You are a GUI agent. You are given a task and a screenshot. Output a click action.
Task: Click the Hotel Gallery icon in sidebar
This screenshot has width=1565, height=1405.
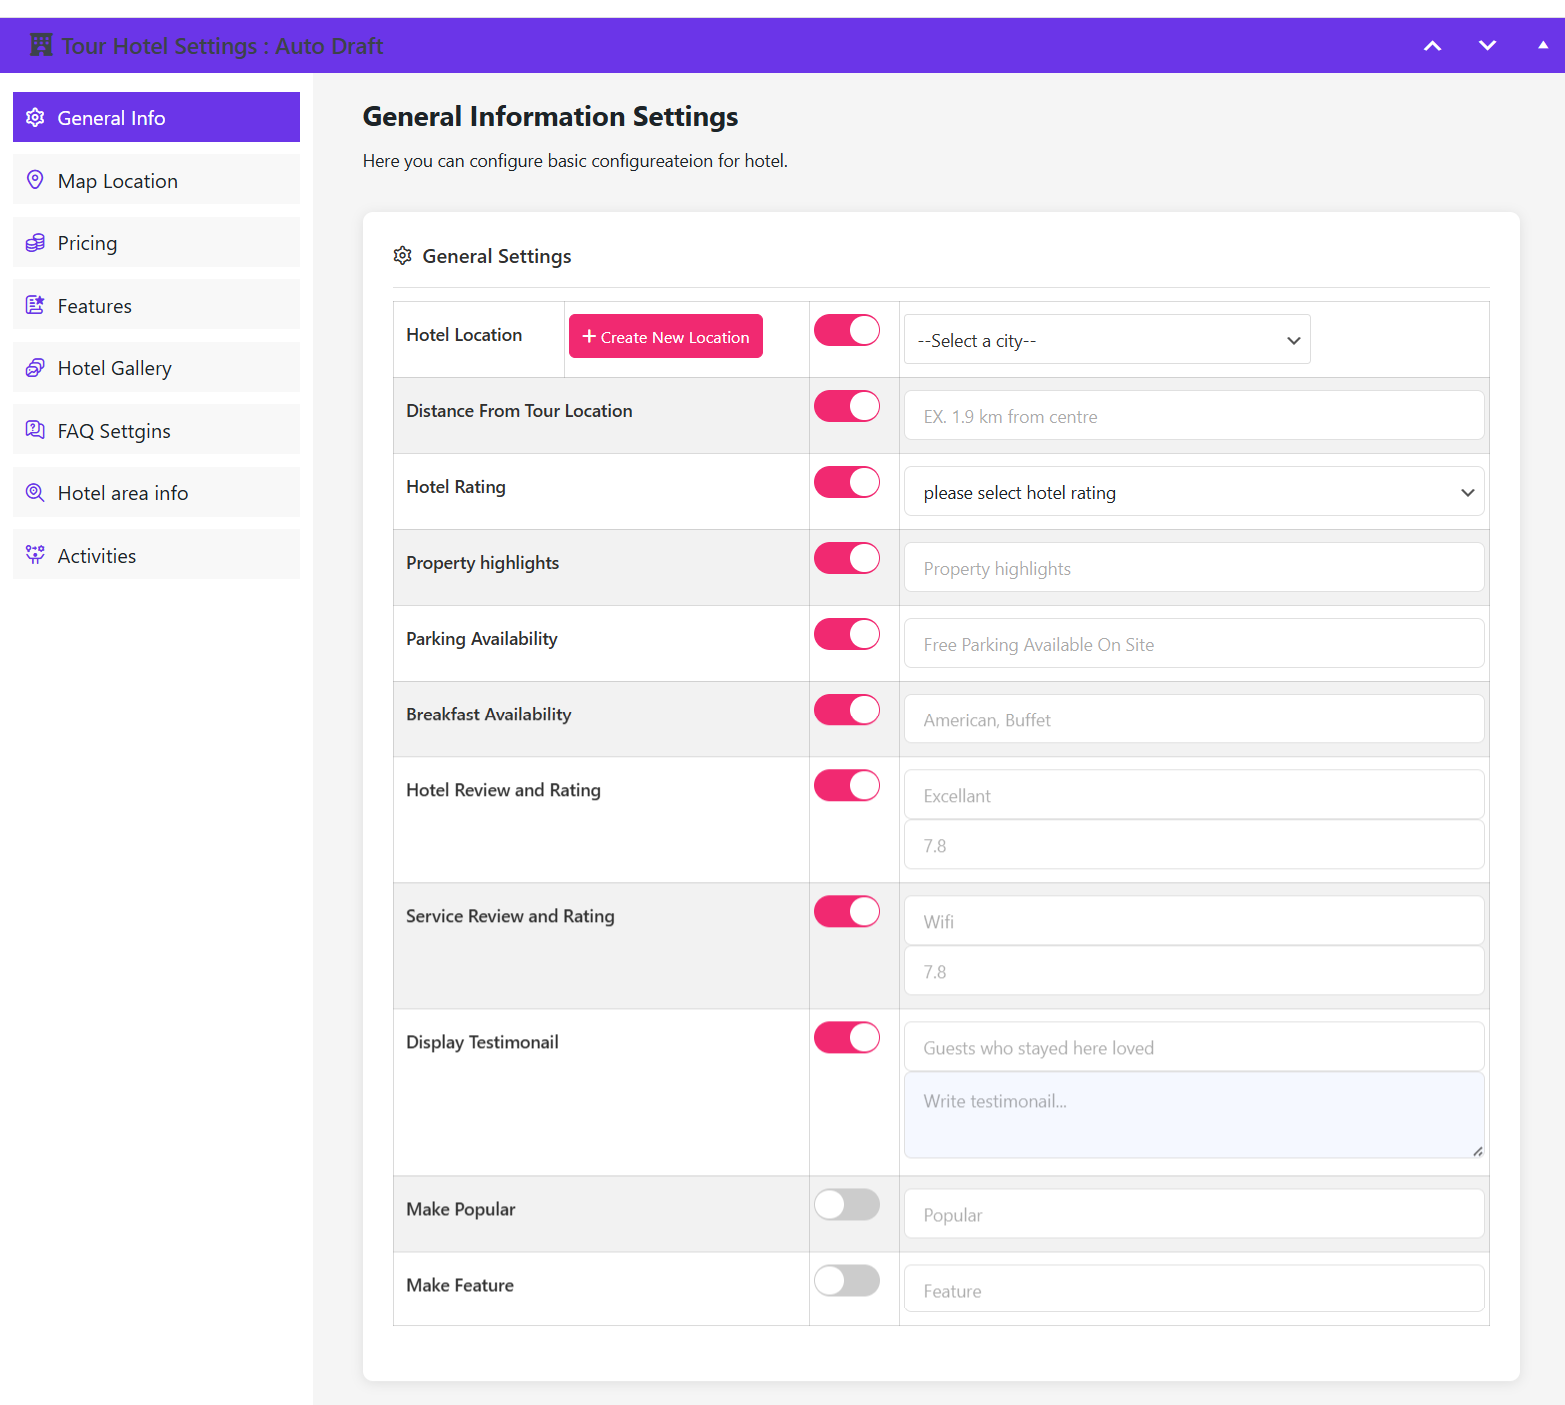[x=35, y=368]
